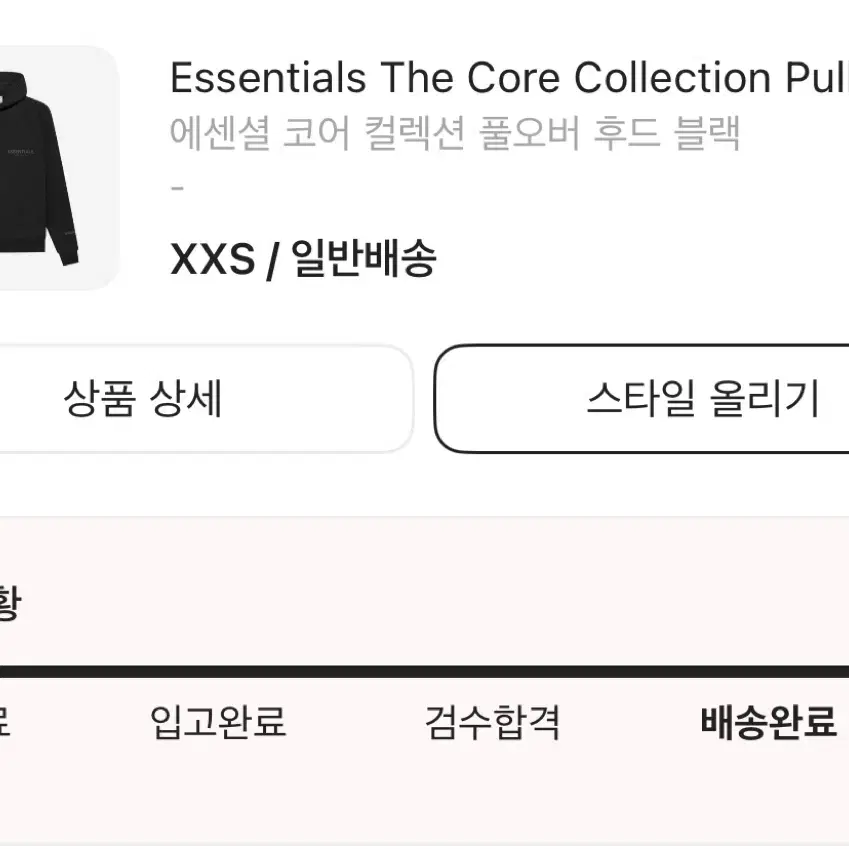Click the progress bar above 검수합격
849x849 pixels.
[x=492, y=671]
